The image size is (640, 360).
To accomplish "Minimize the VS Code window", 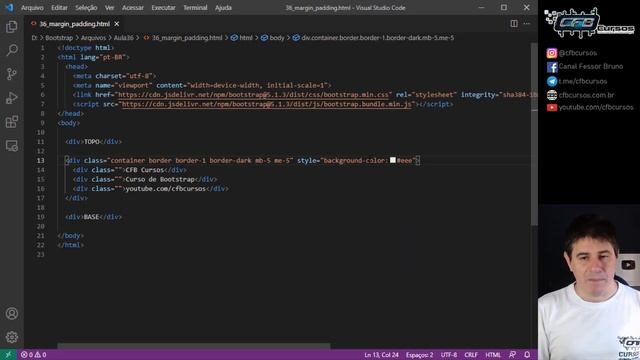I will [481, 7].
